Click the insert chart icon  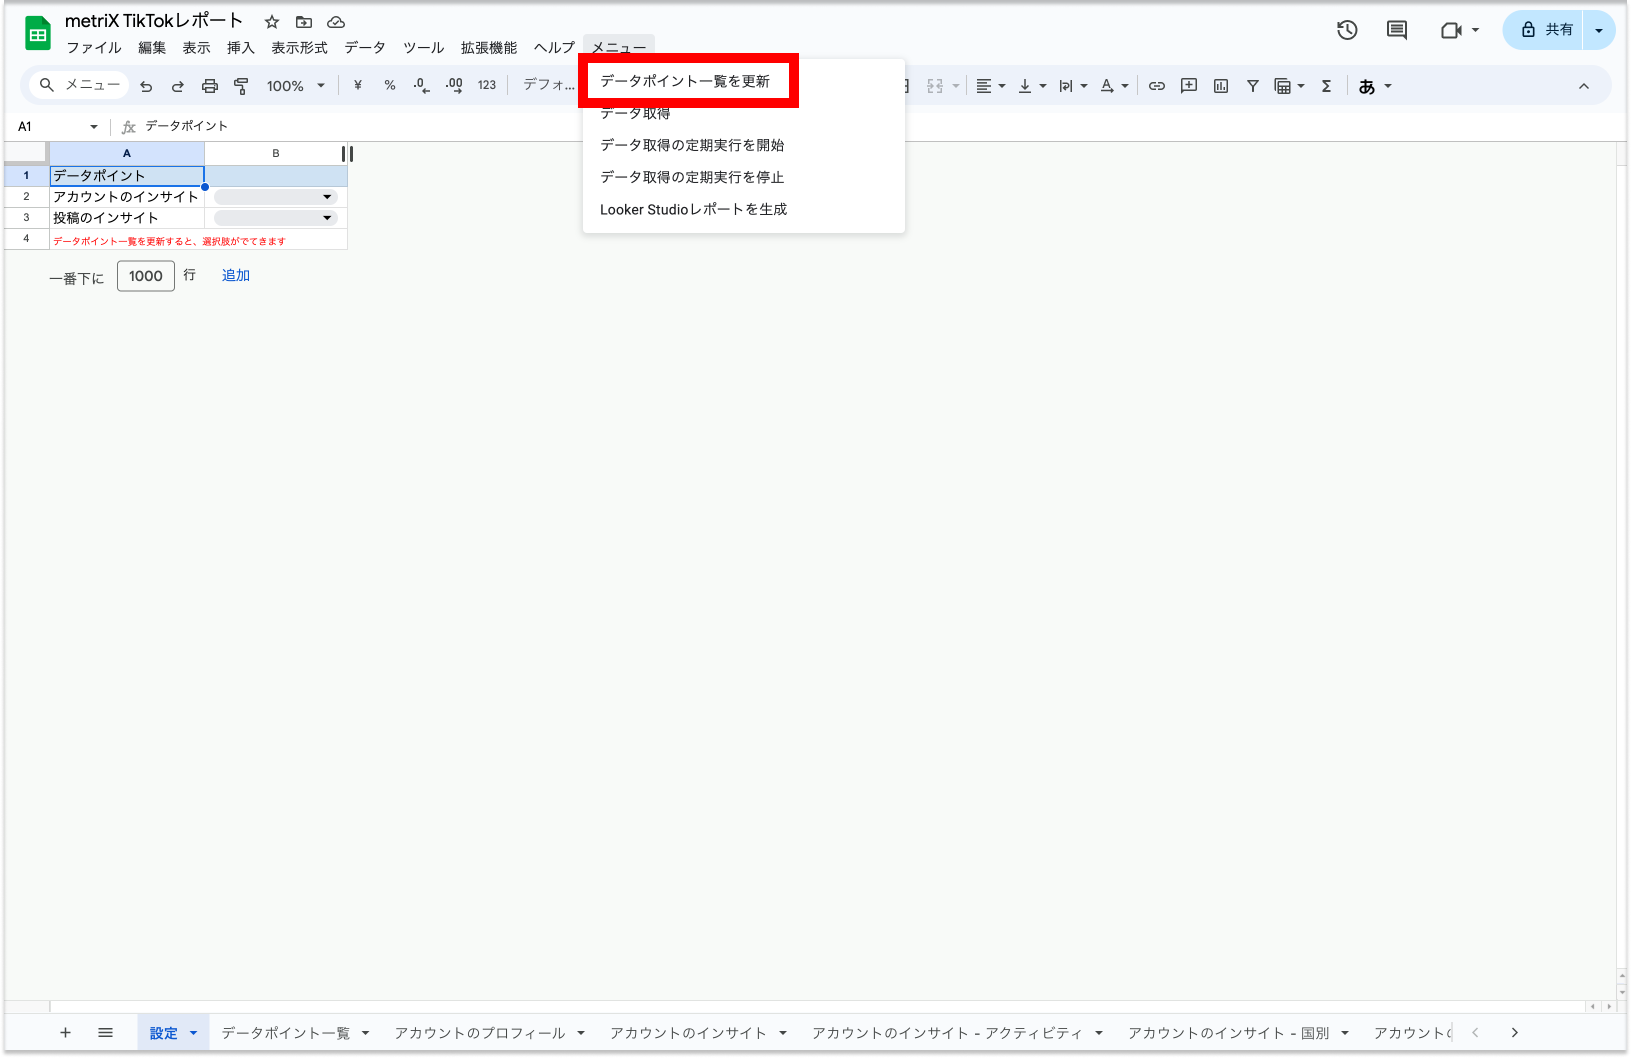click(x=1221, y=86)
